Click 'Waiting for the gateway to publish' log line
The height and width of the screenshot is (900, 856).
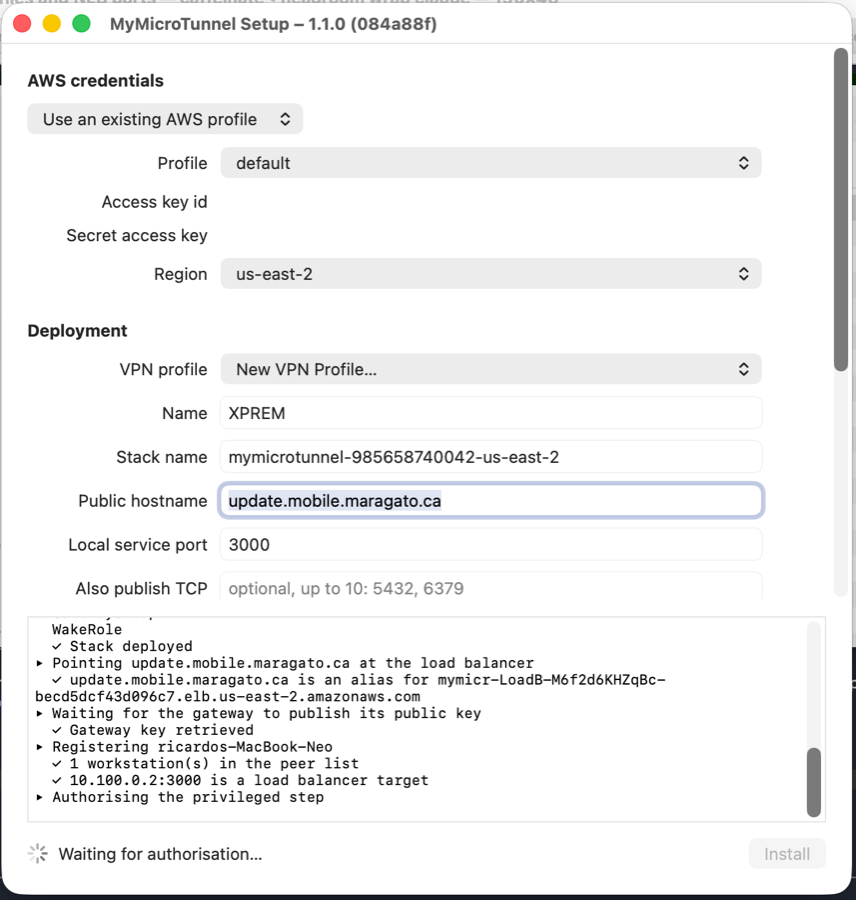[x=258, y=713]
